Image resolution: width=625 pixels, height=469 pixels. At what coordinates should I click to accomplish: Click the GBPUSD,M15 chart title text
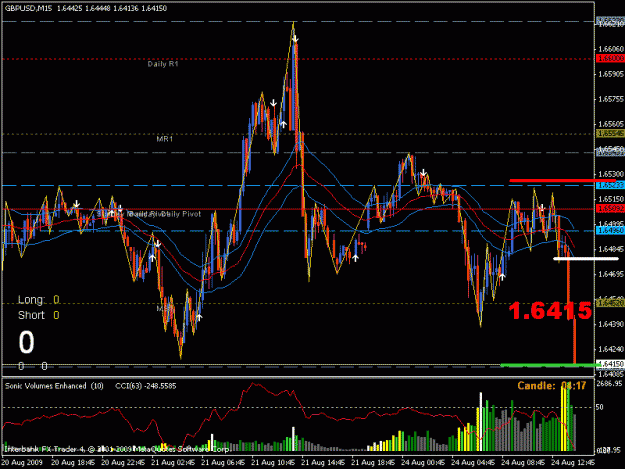point(28,8)
